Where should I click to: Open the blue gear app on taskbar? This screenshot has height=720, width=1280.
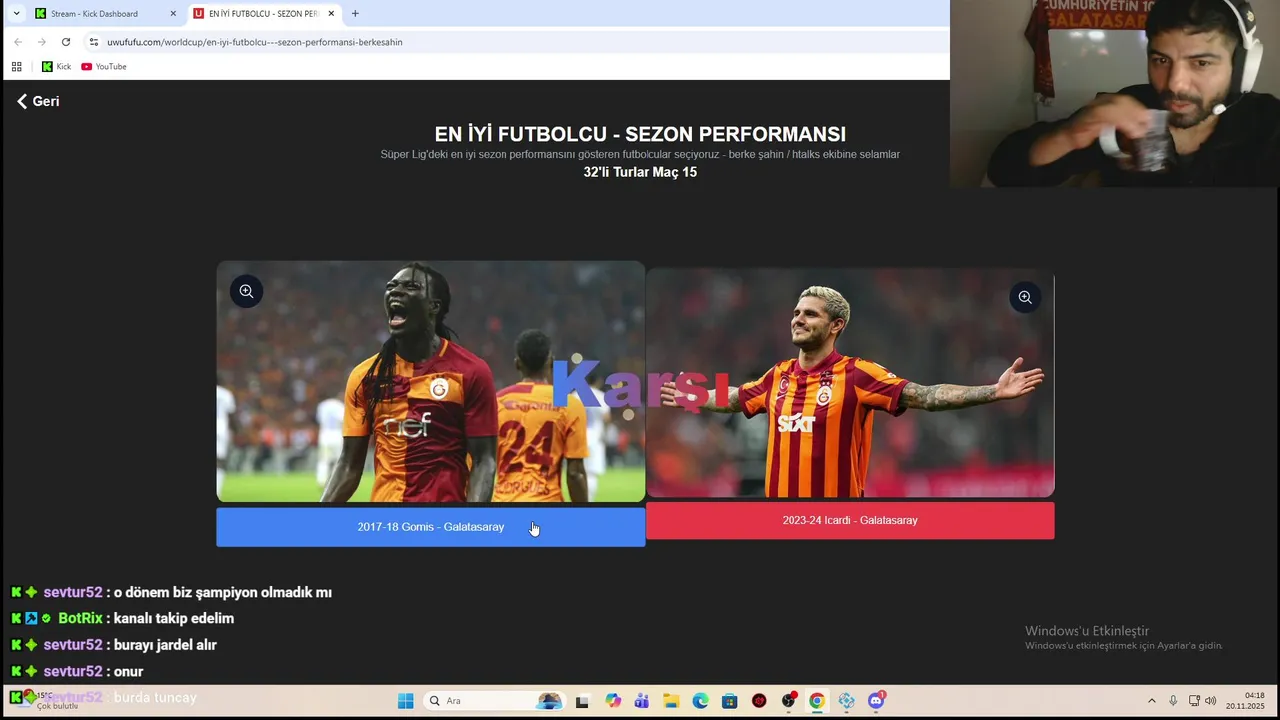click(847, 701)
